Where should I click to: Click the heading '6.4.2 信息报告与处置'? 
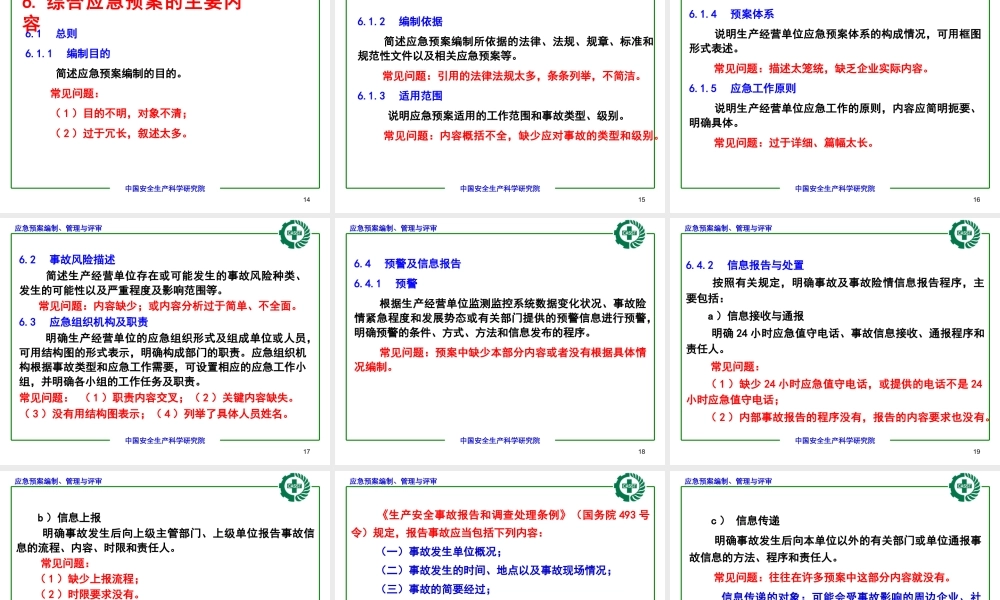(745, 265)
